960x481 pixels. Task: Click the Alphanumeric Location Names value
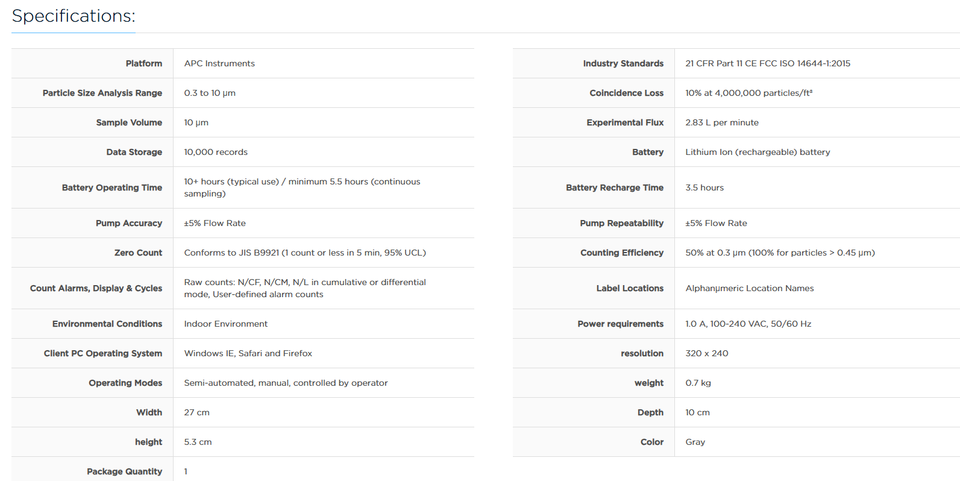pos(749,288)
